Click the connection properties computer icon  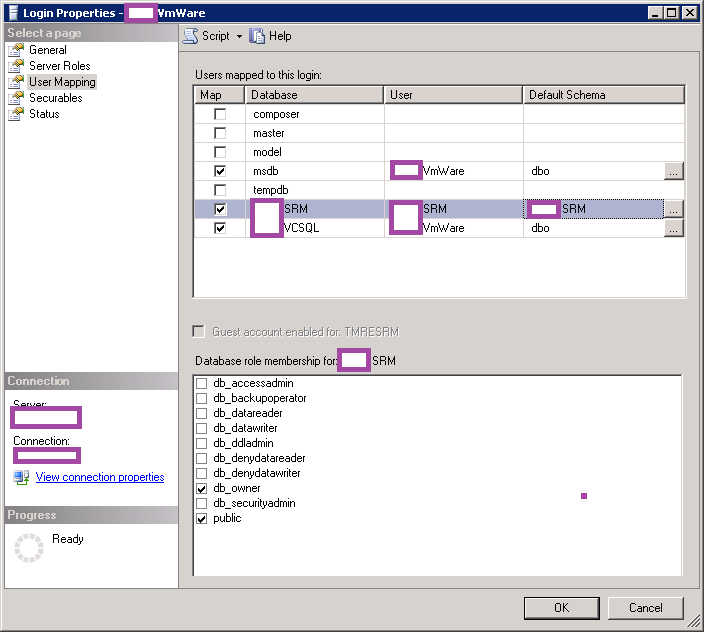click(21, 477)
